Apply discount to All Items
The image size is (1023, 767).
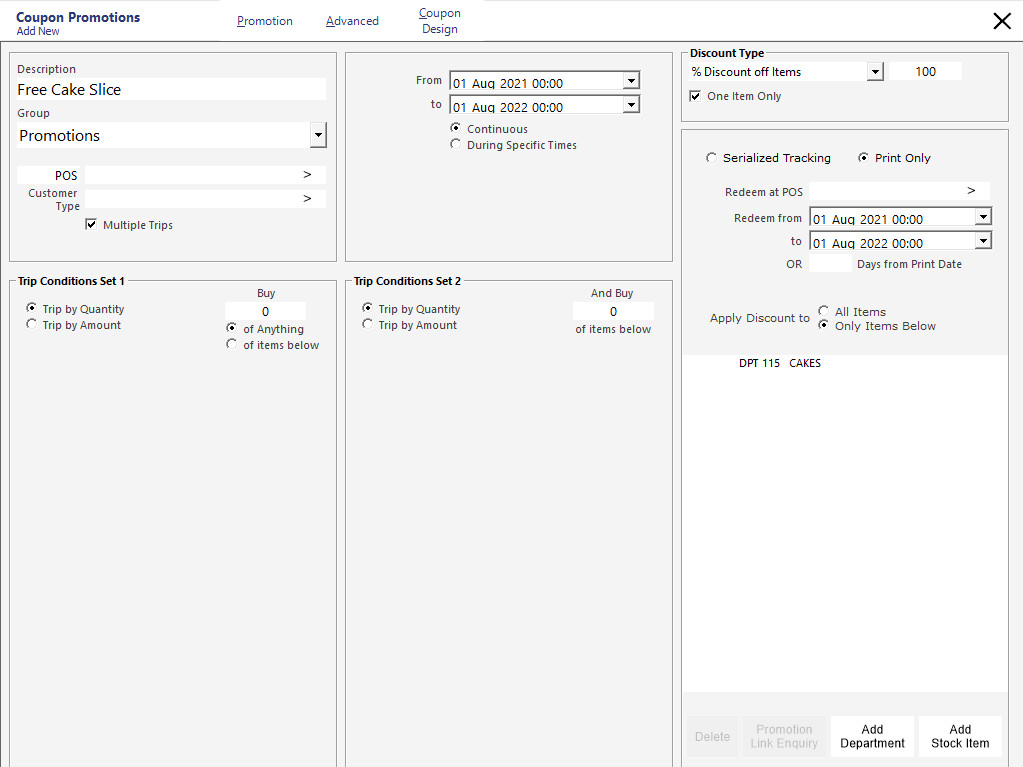(x=823, y=311)
